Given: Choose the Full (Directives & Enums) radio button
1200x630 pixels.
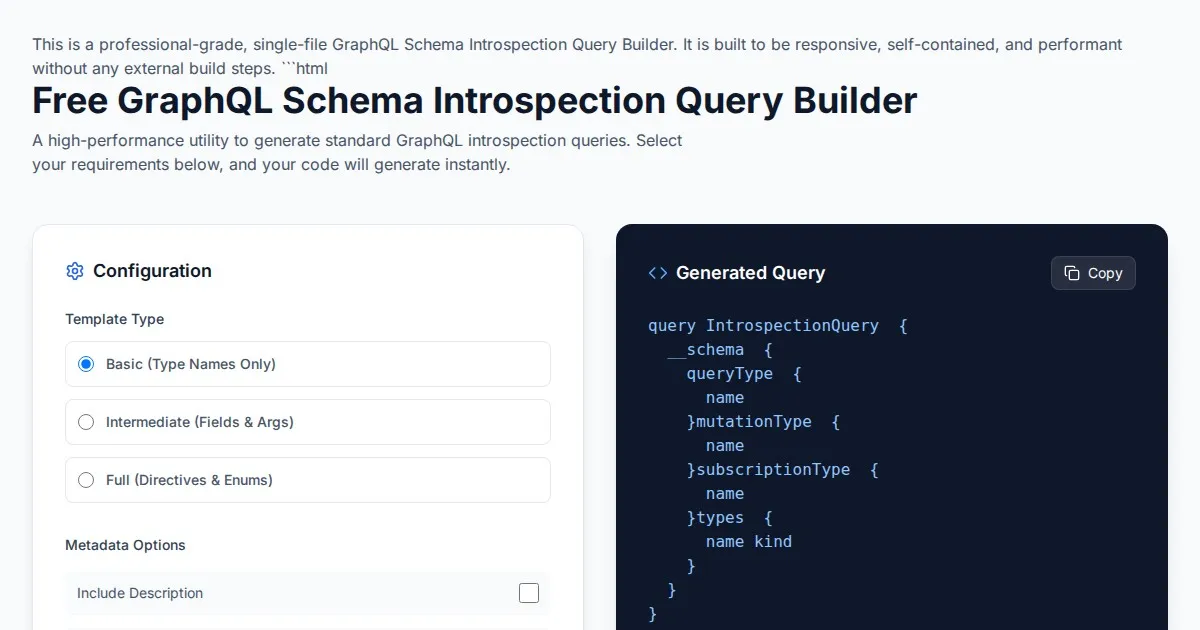Looking at the screenshot, I should pos(86,480).
